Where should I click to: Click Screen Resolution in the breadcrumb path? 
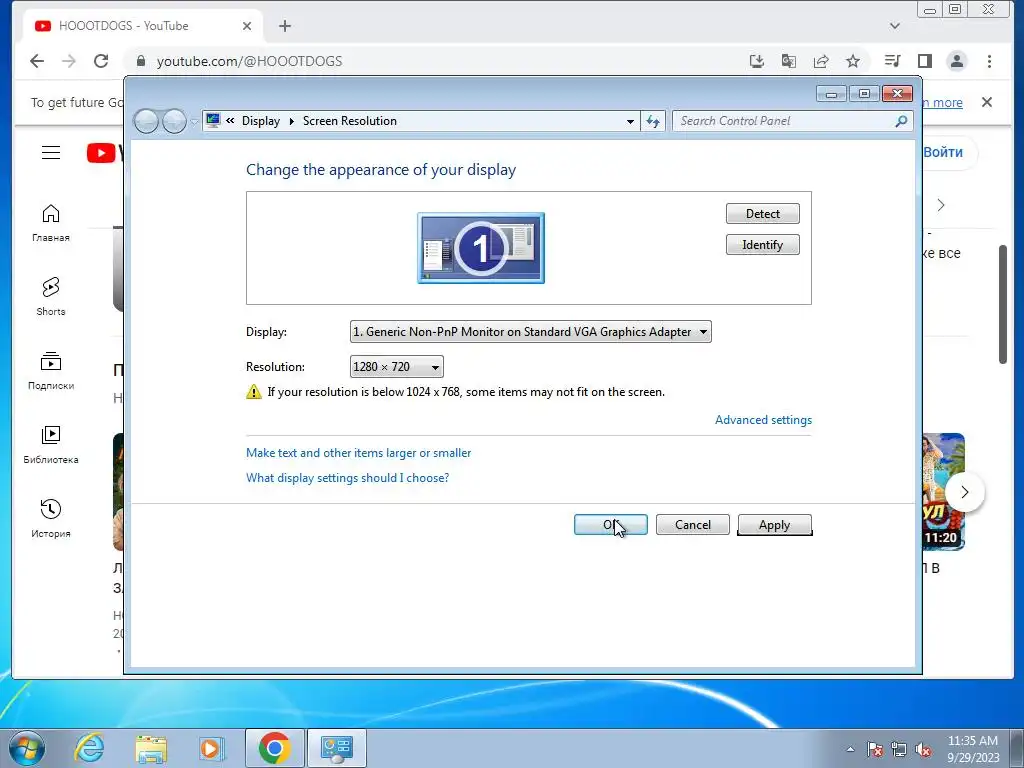click(x=349, y=121)
